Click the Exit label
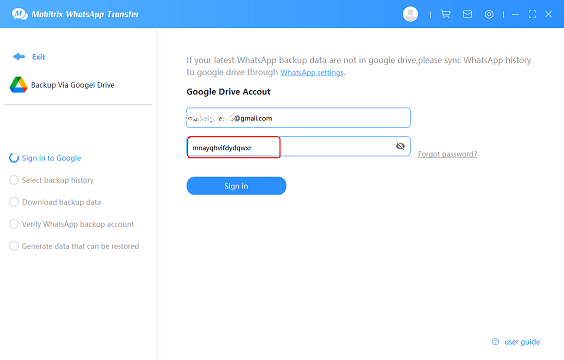This screenshot has height=360, width=564. tap(38, 57)
